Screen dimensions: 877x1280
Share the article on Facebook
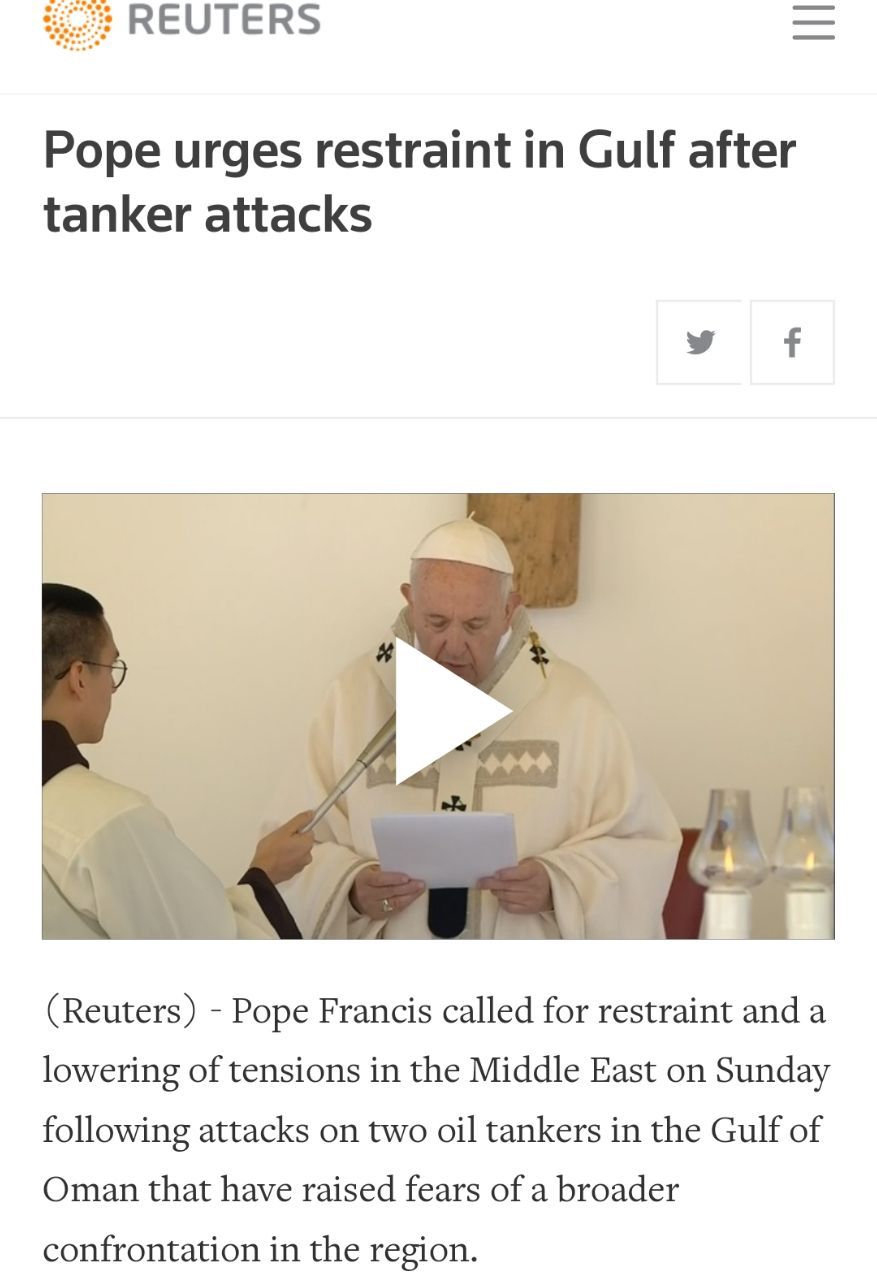(792, 342)
